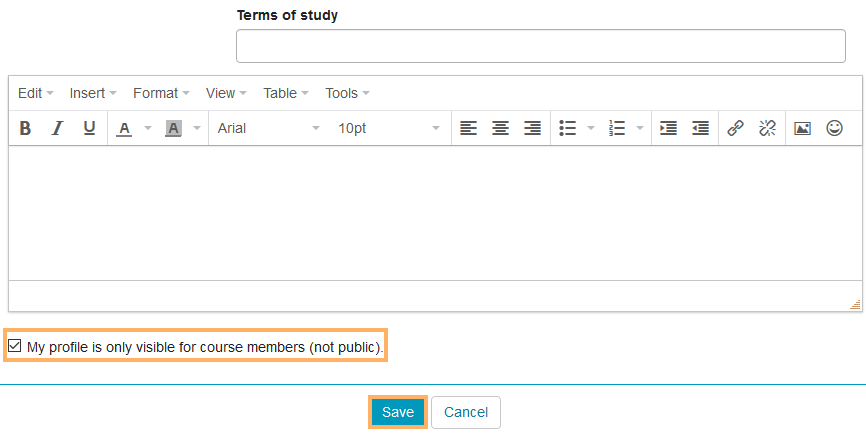Open the Format menu
The width and height of the screenshot is (866, 433).
coord(161,93)
